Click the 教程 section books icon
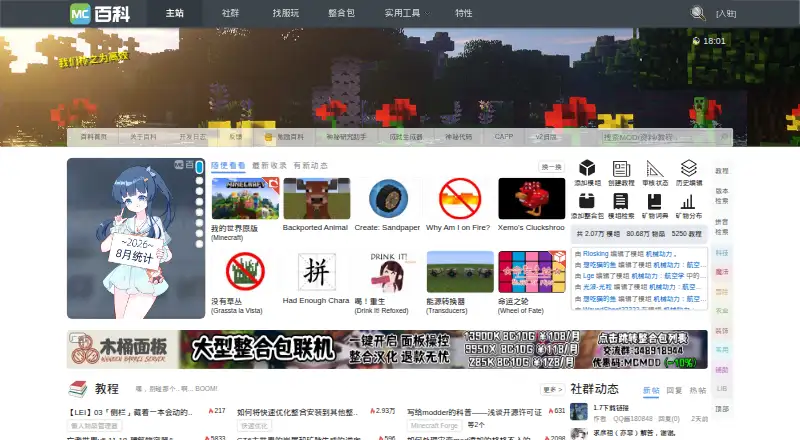Image resolution: width=800 pixels, height=440 pixels. pos(78,389)
